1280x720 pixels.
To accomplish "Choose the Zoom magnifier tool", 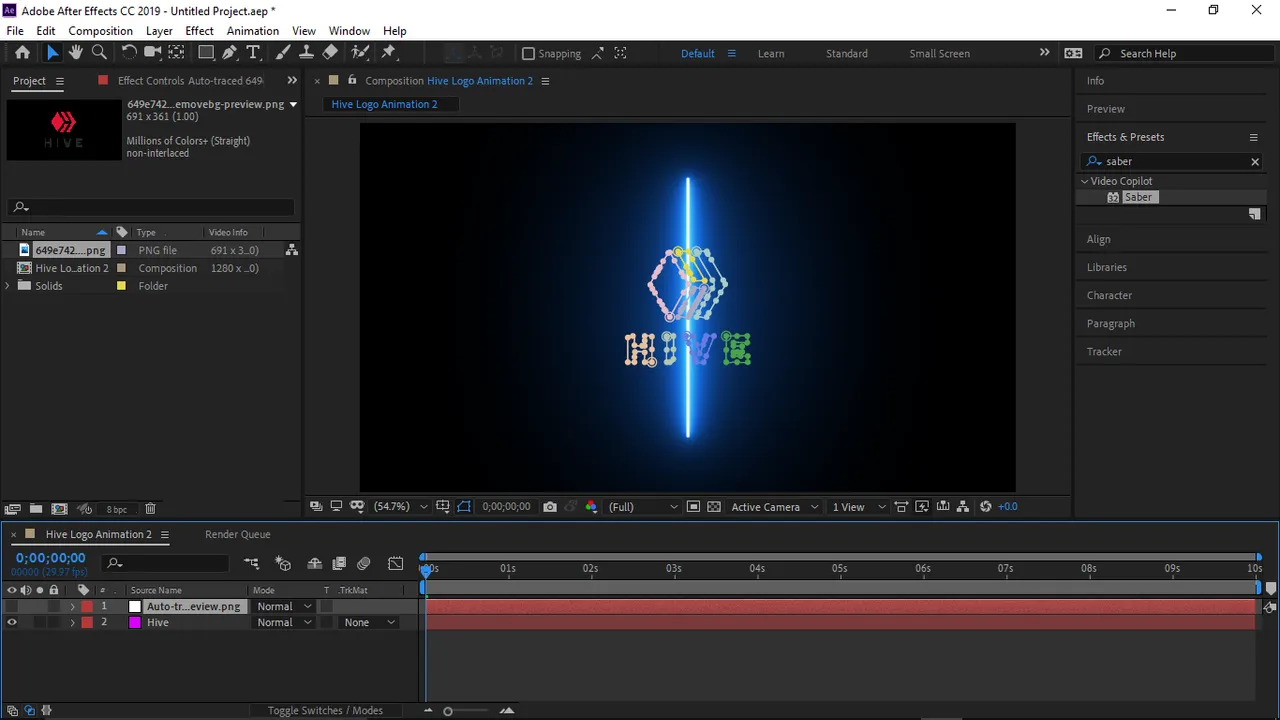I will (x=99, y=53).
